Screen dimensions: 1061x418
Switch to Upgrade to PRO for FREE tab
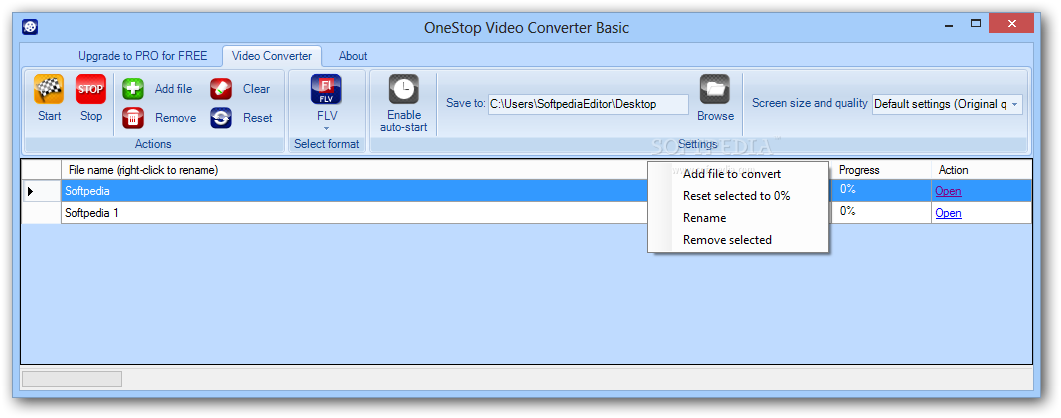coord(143,56)
